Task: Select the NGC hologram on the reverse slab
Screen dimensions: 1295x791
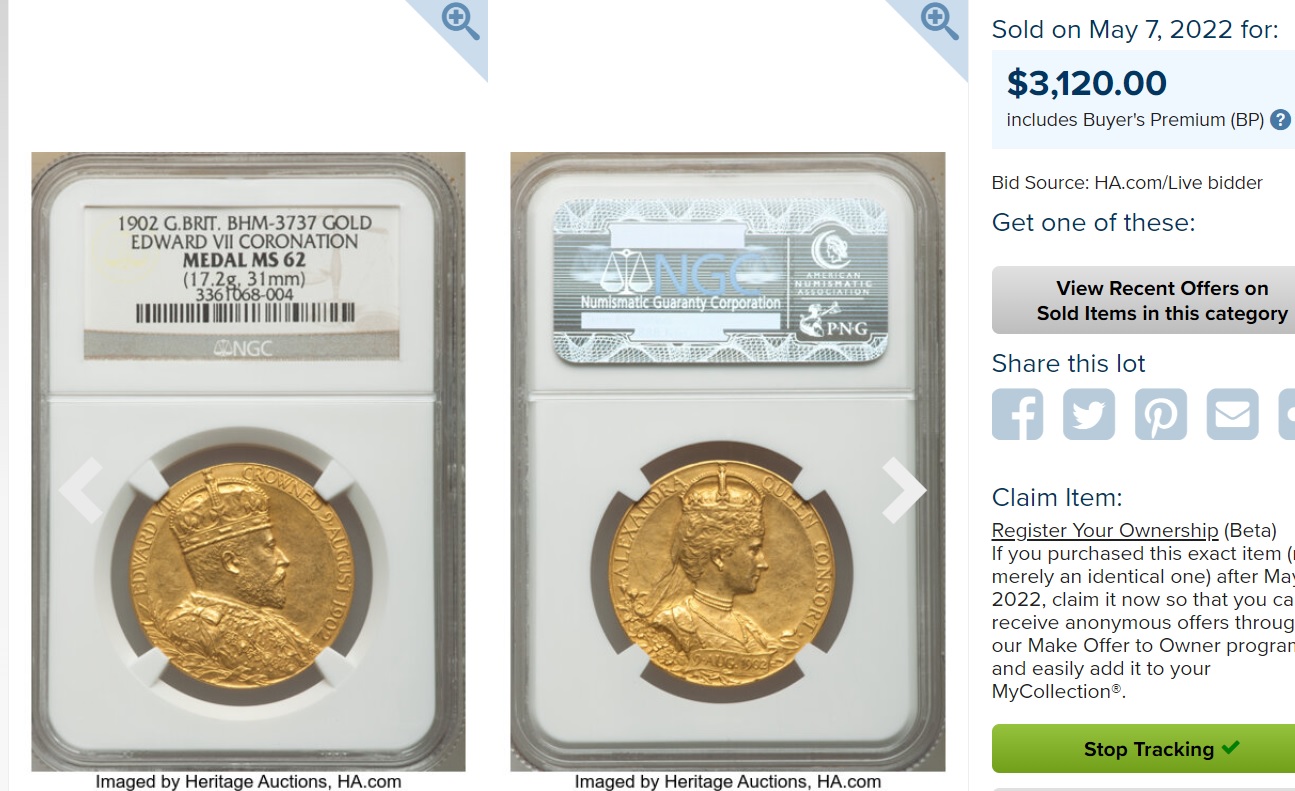Action: point(720,280)
